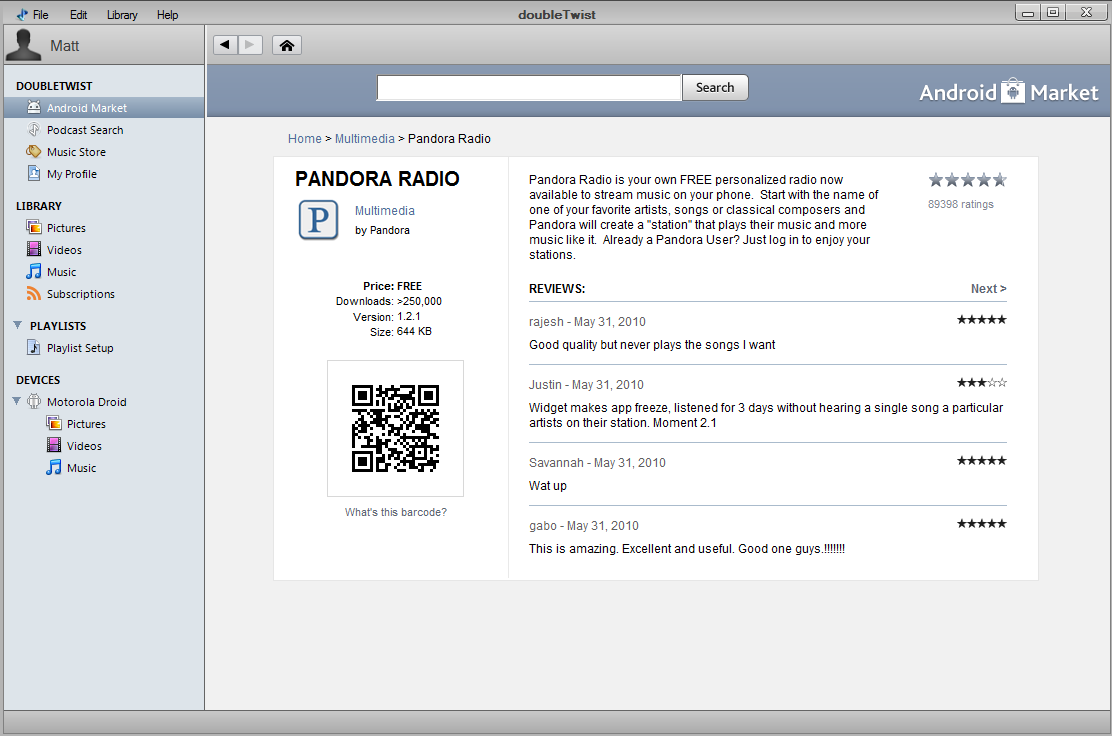Viewport: 1112px width, 736px height.
Task: Click the Home icon in the toolbar
Action: (x=286, y=45)
